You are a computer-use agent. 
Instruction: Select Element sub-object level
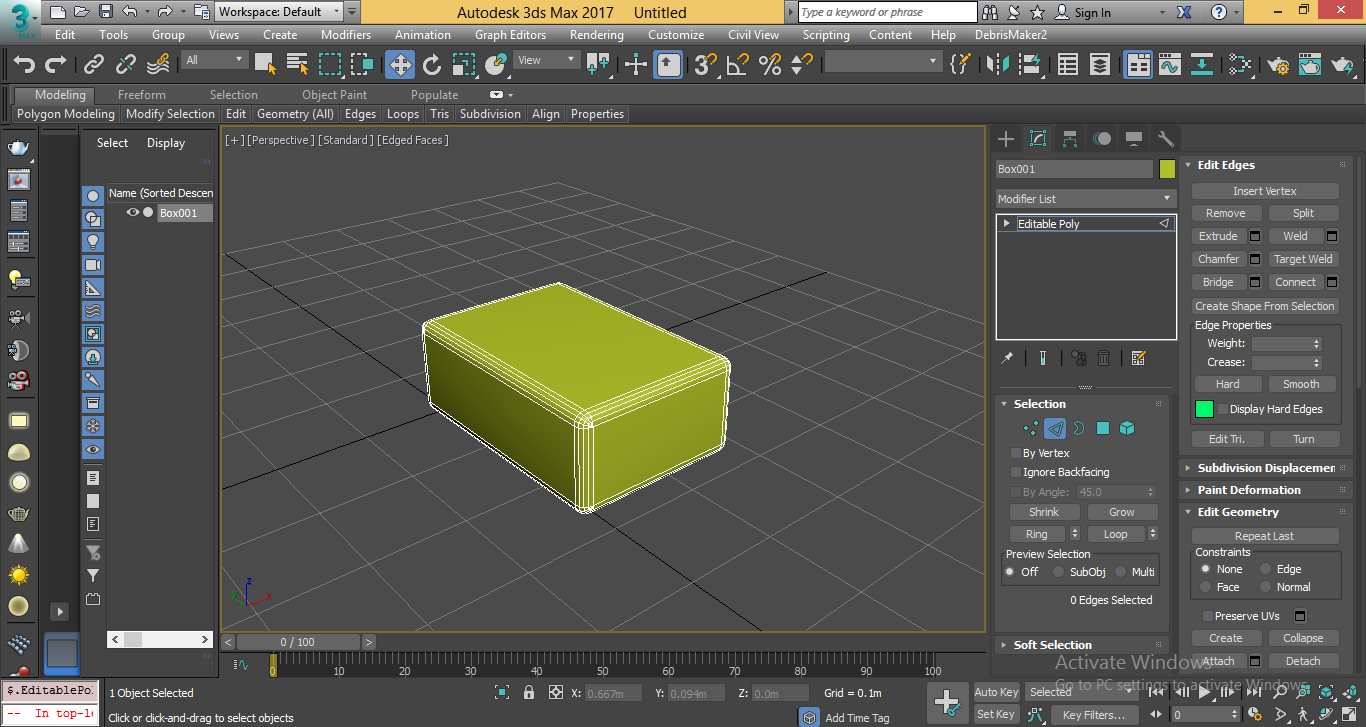point(1127,428)
